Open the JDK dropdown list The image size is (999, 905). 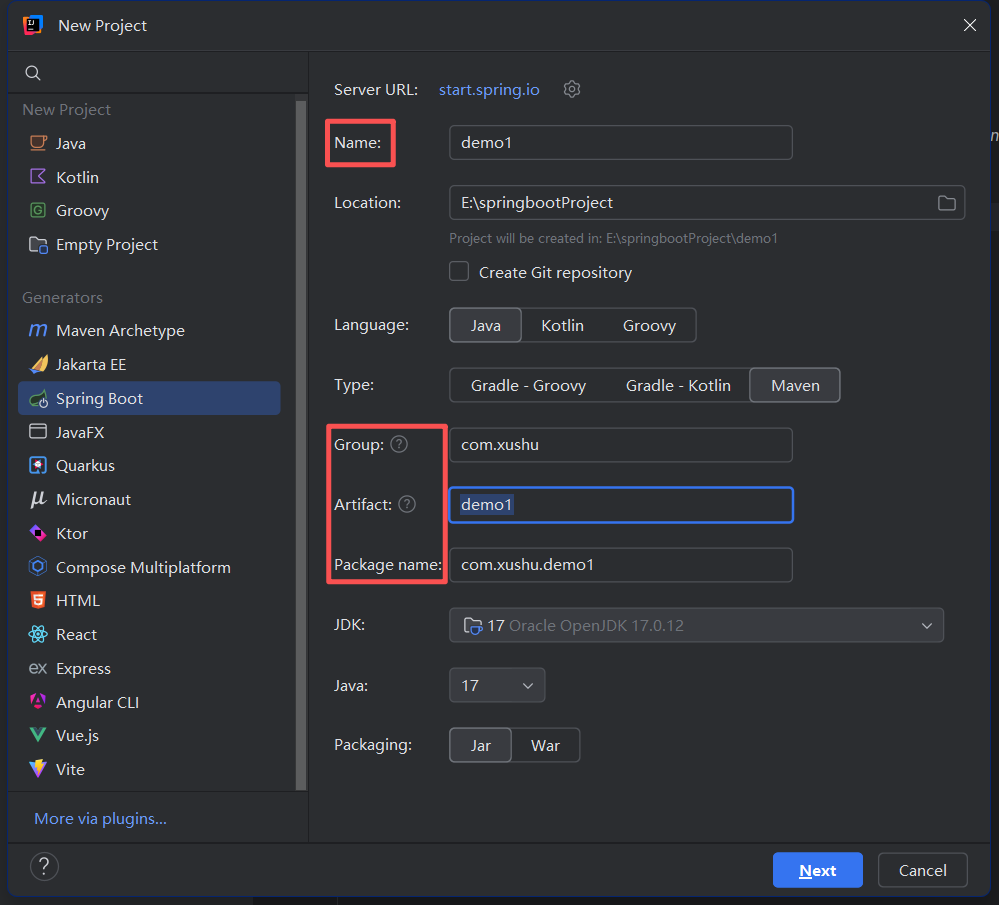tap(696, 625)
